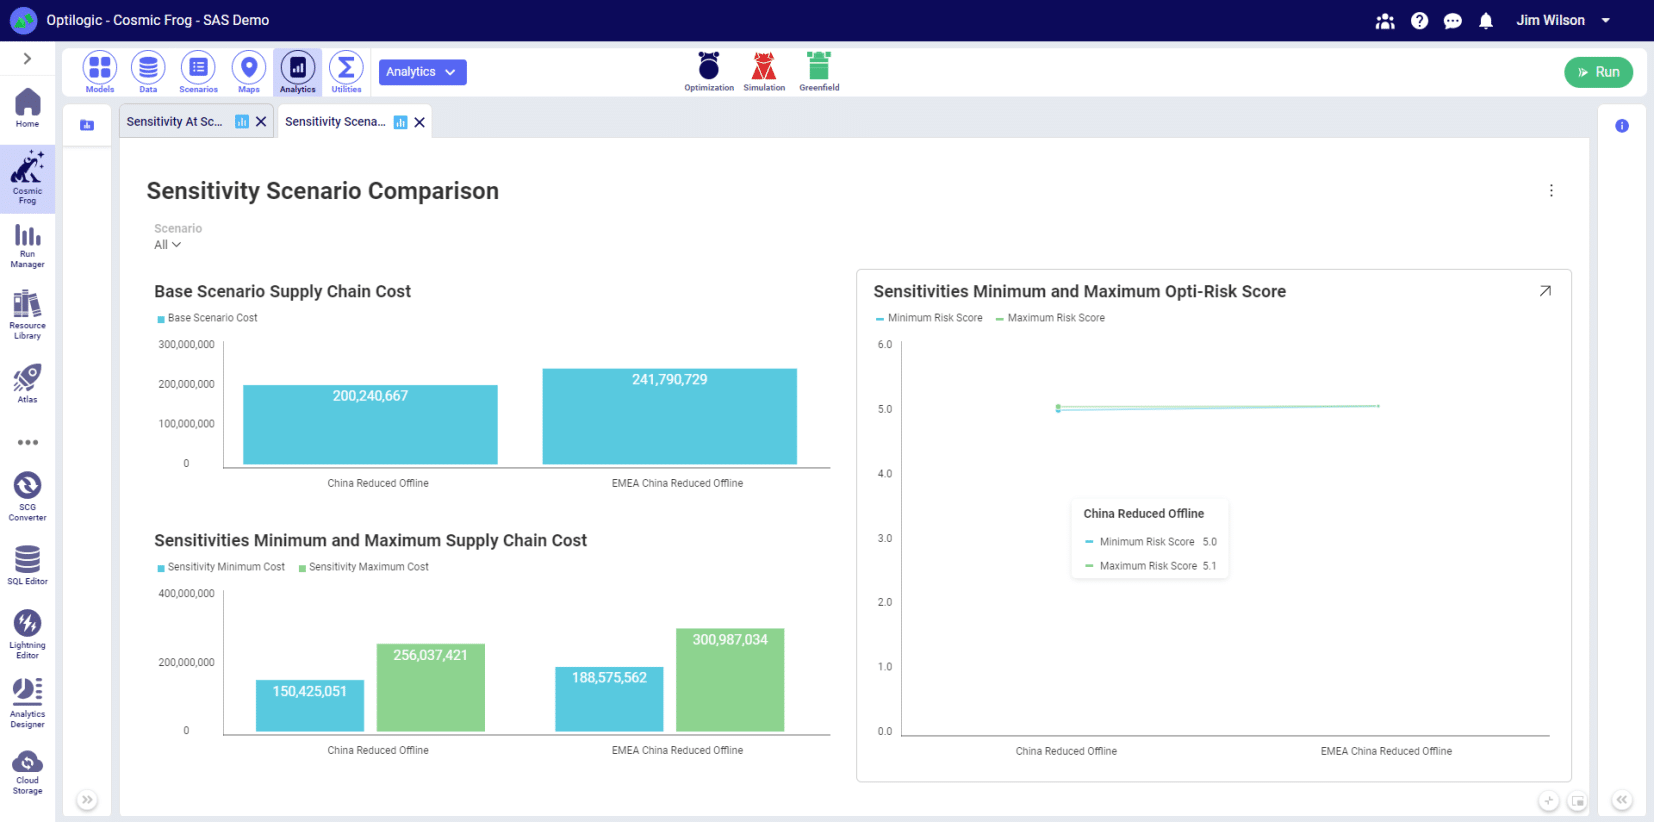Viewport: 1654px width, 822px height.
Task: Open the help question mark icon
Action: [1419, 21]
